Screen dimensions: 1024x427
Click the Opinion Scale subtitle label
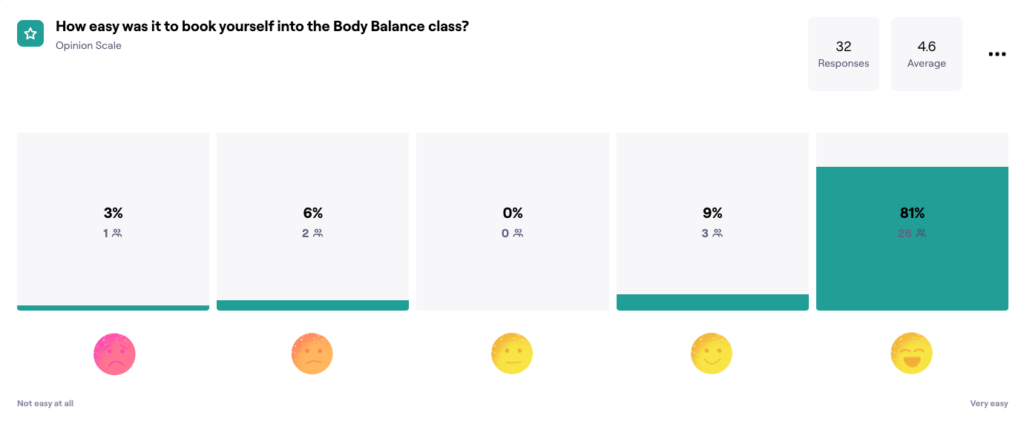pos(88,46)
